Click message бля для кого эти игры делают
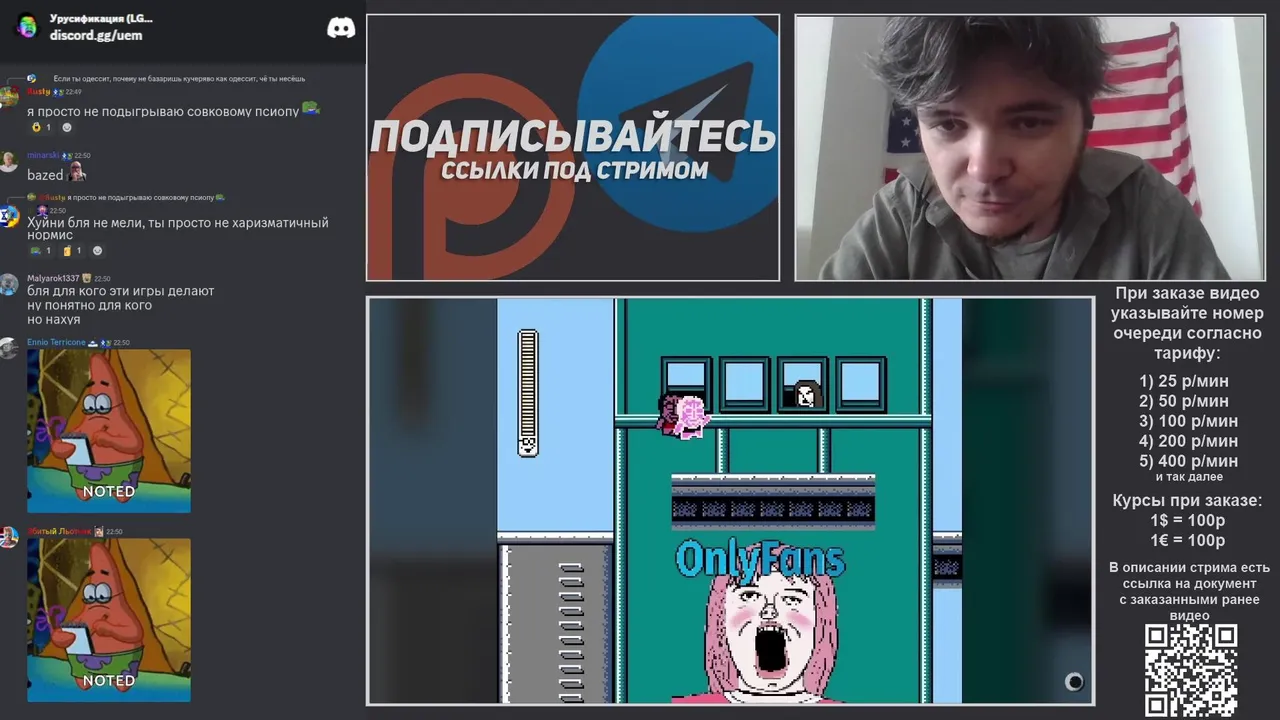The height and width of the screenshot is (720, 1280). click(x=121, y=291)
